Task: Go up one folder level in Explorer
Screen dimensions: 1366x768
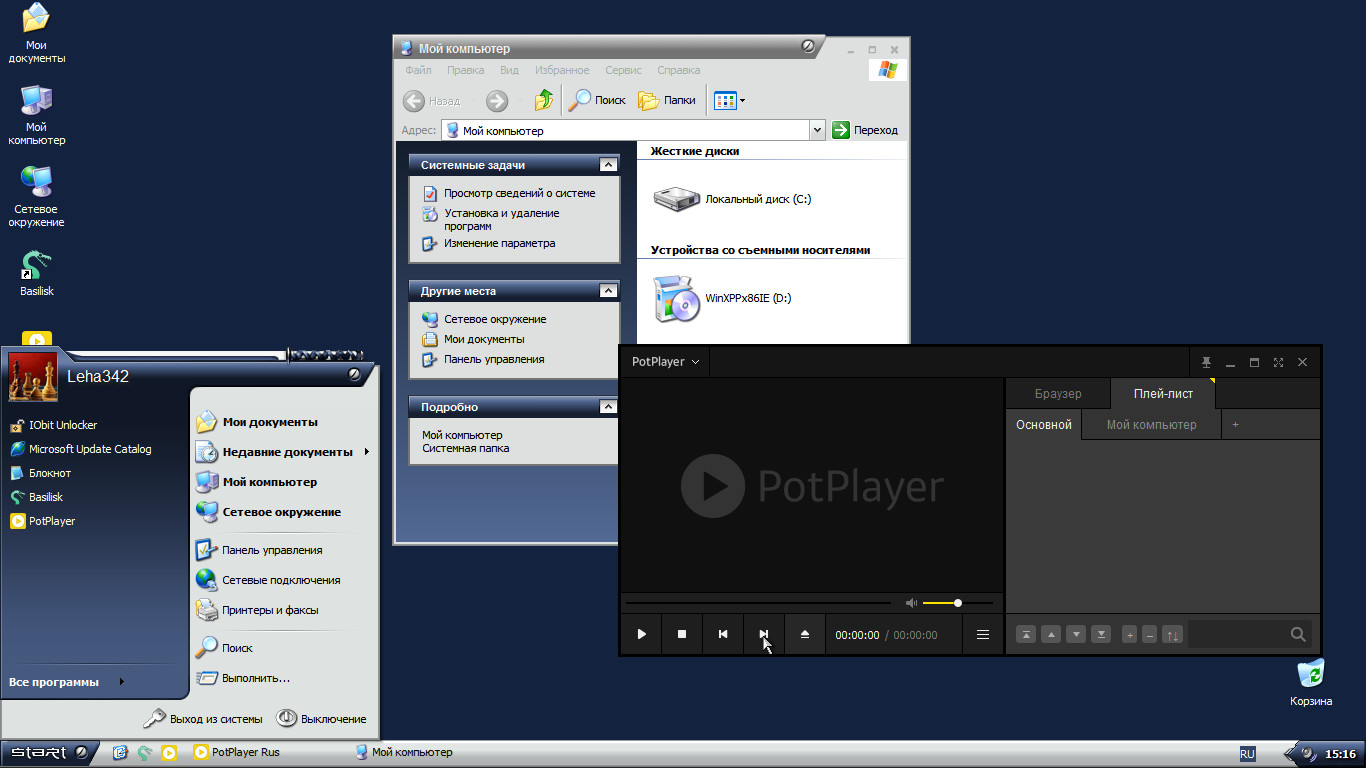Action: tap(544, 100)
